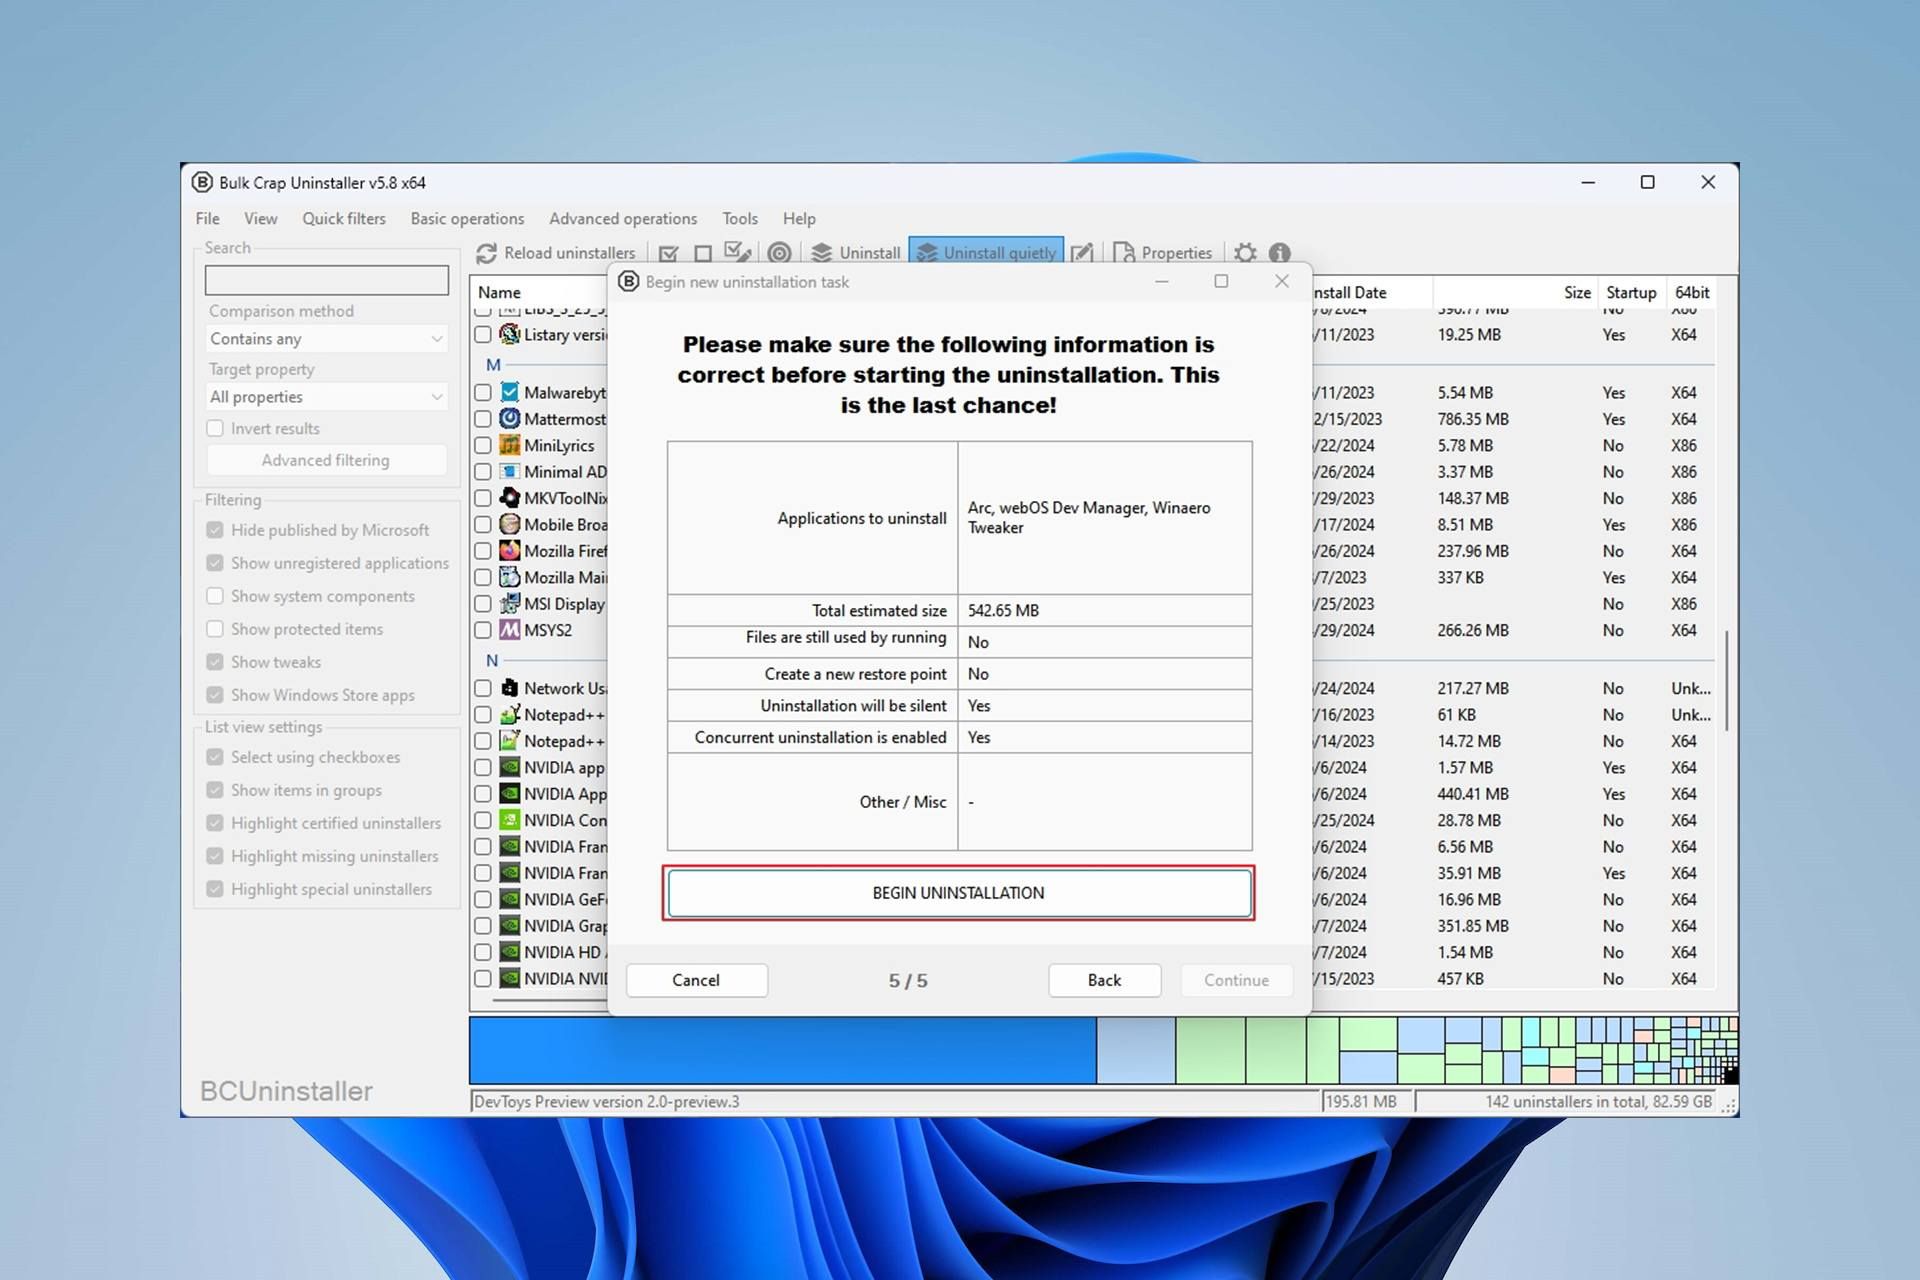
Task: Toggle Show tweaks checkbox
Action: coord(215,662)
